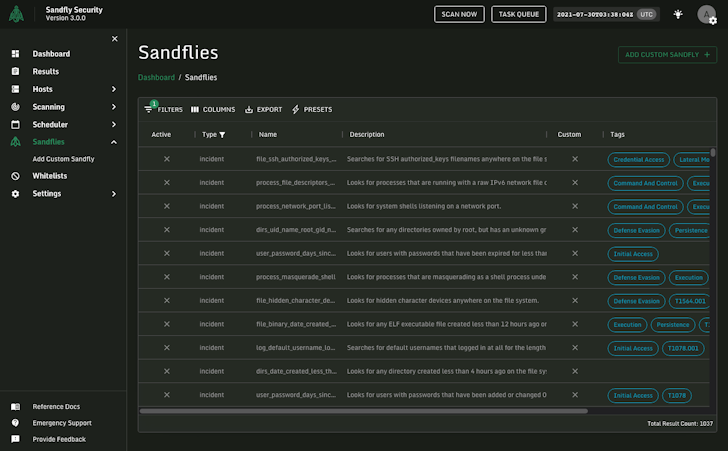The image size is (728, 451).
Task: Click the Hosts server icon
Action: click(15, 89)
